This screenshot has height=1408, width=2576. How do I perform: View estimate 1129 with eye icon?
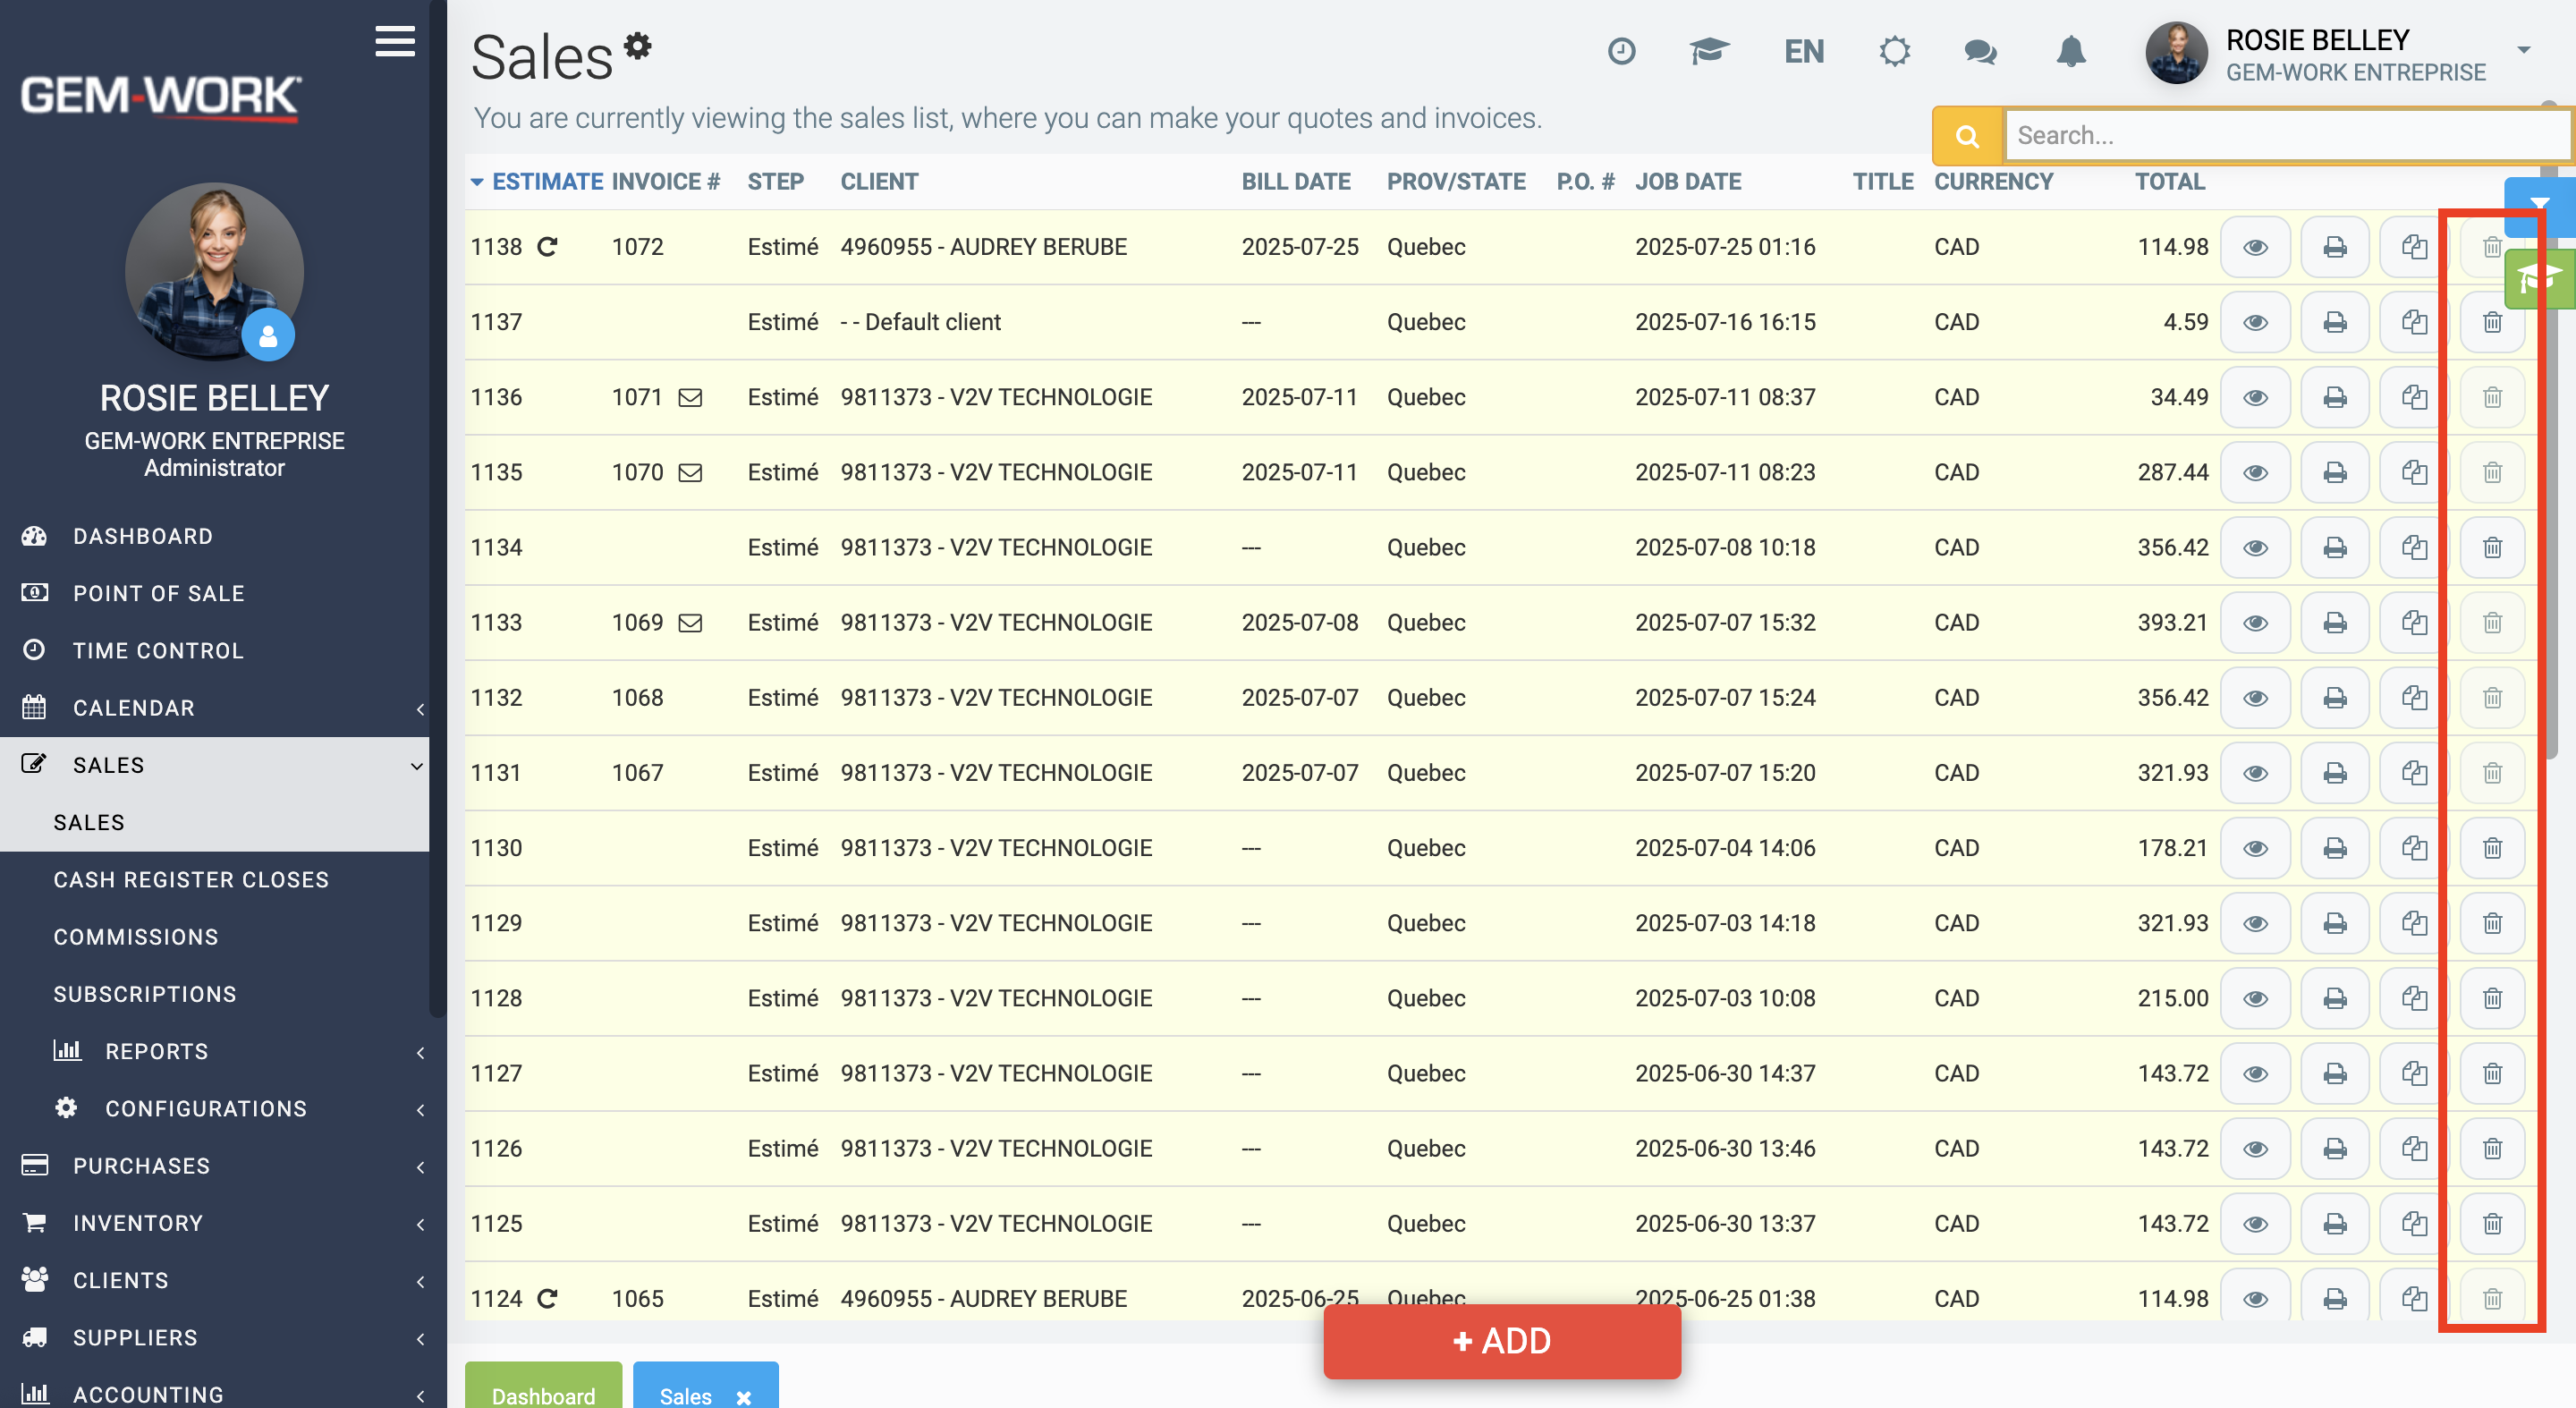tap(2255, 923)
